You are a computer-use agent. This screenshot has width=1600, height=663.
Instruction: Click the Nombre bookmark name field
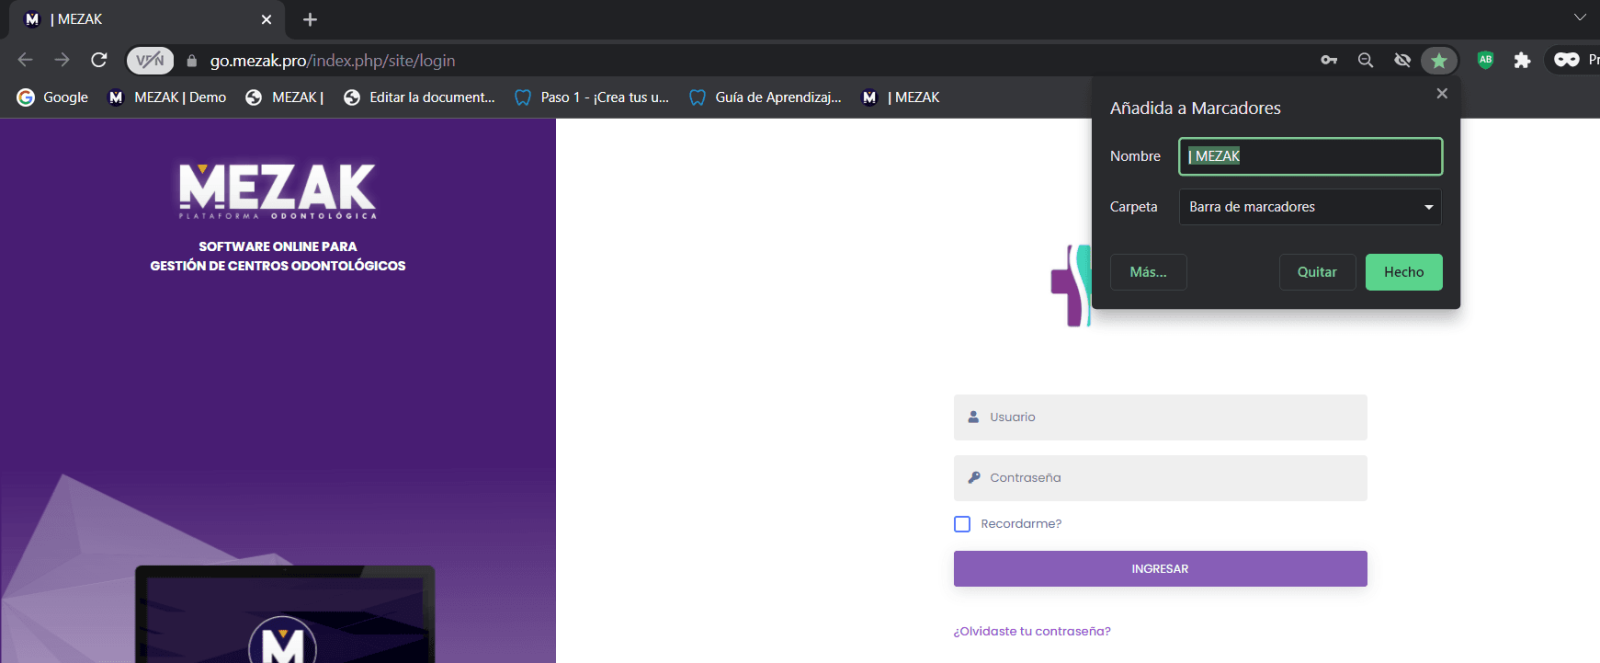tap(1310, 156)
